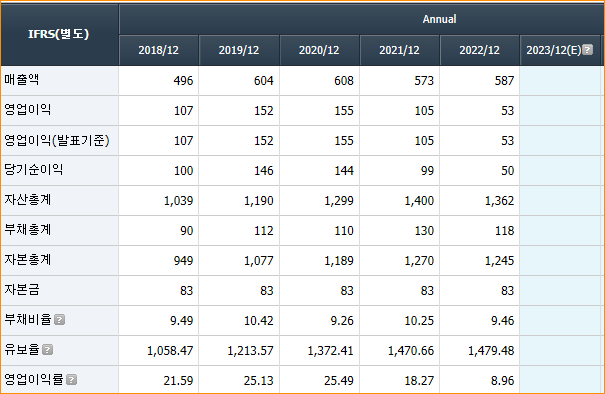605x394 pixels.
Task: Select 부채비율 value 9.49
Action: pyautogui.click(x=181, y=321)
